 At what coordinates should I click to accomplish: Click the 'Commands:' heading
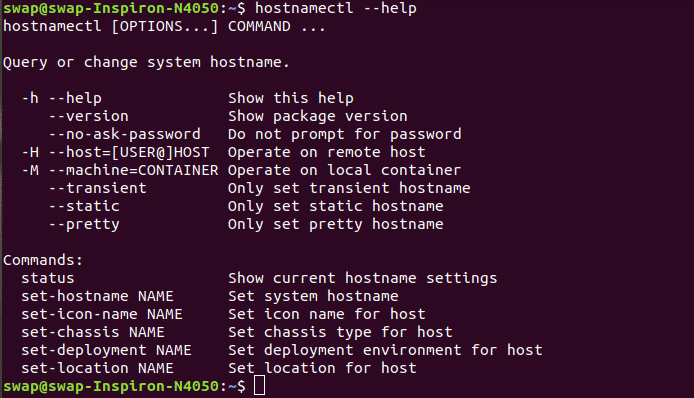[x=43, y=260]
